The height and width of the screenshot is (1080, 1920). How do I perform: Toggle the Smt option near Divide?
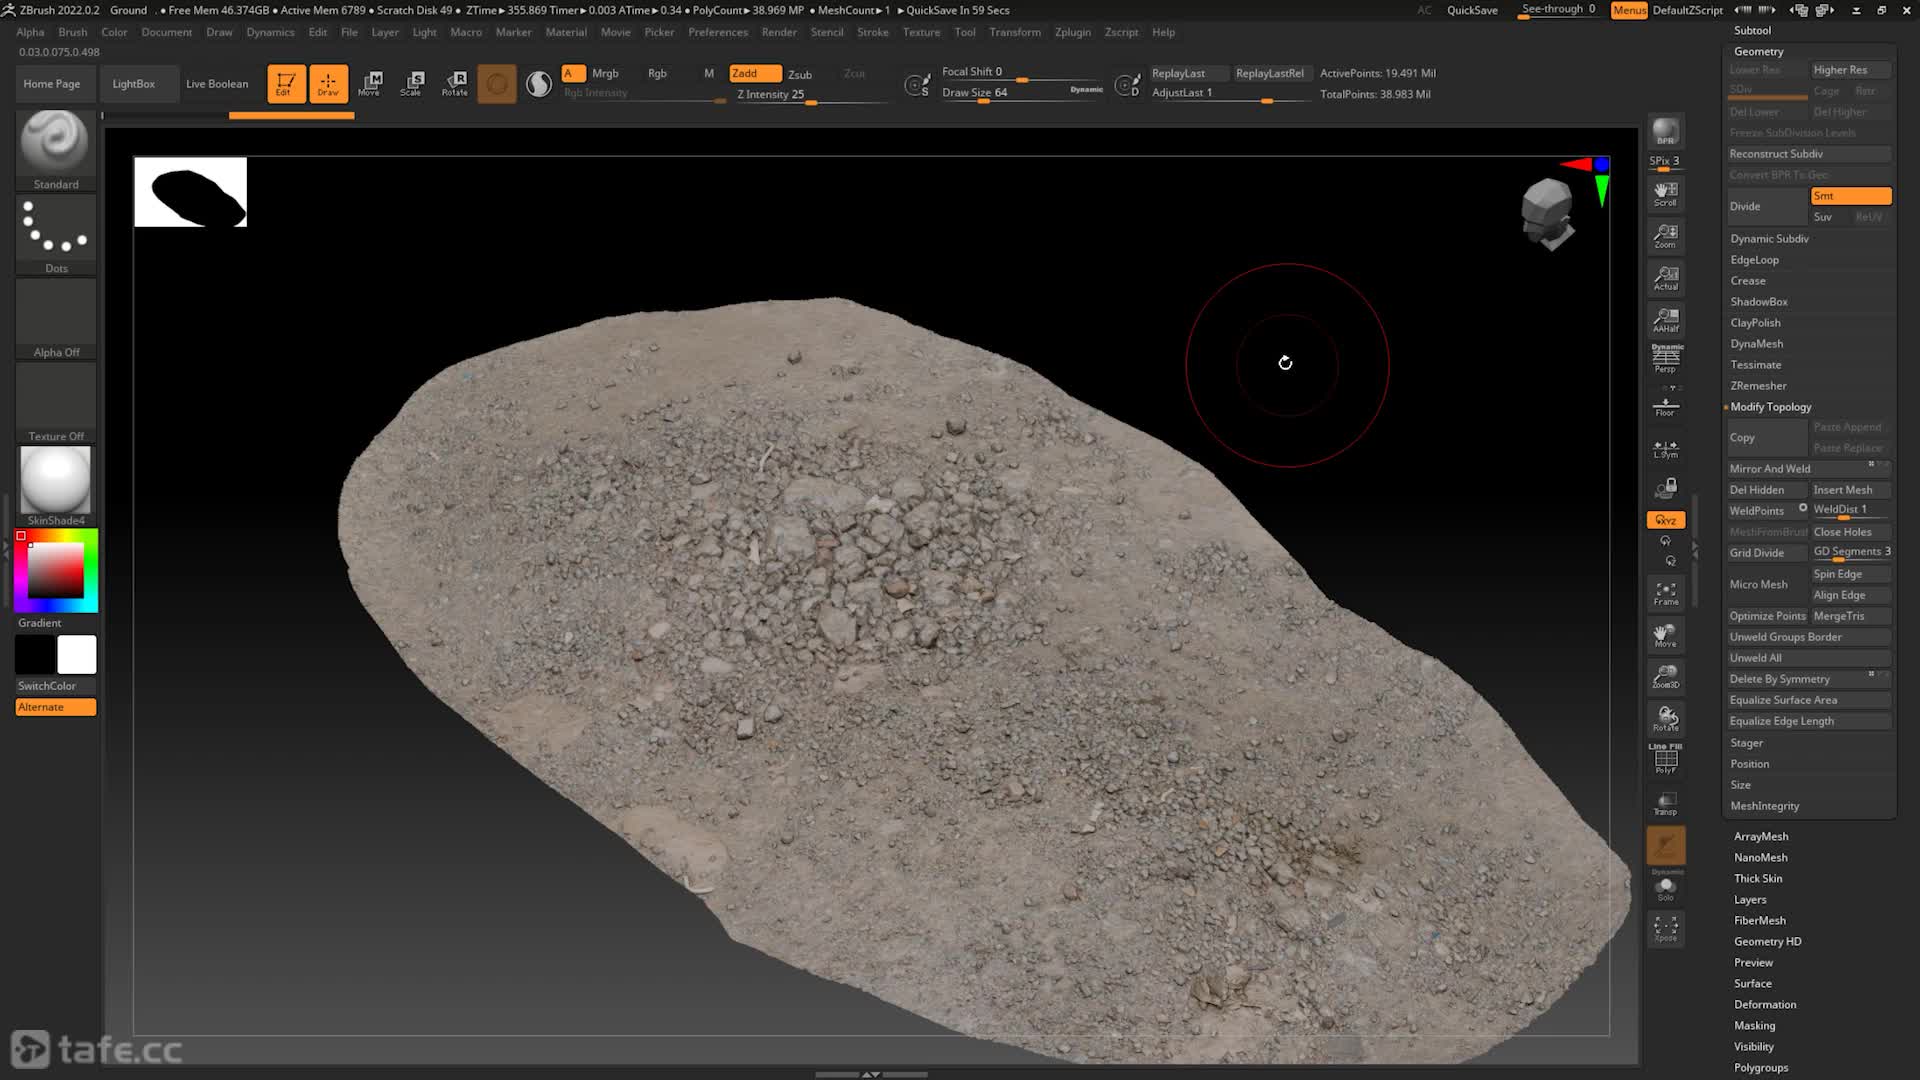tap(1850, 196)
